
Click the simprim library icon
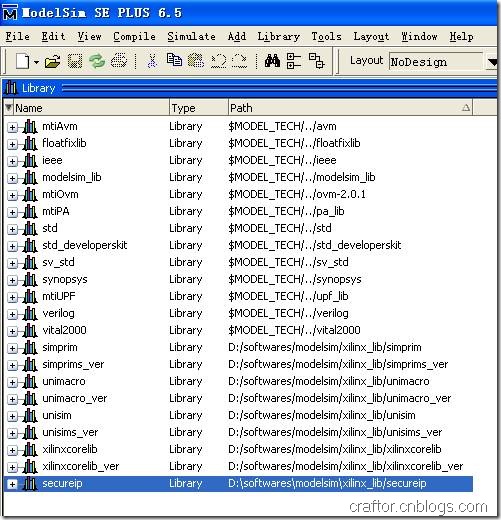(x=30, y=347)
